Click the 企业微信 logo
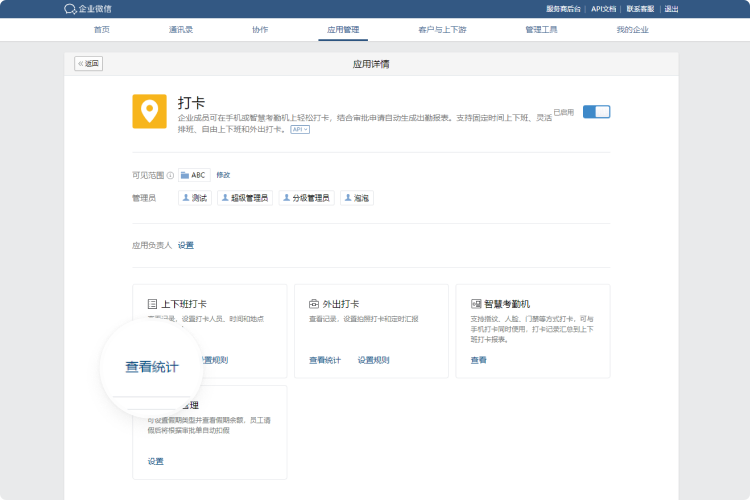Viewport: 750px width, 500px height. pos(88,9)
